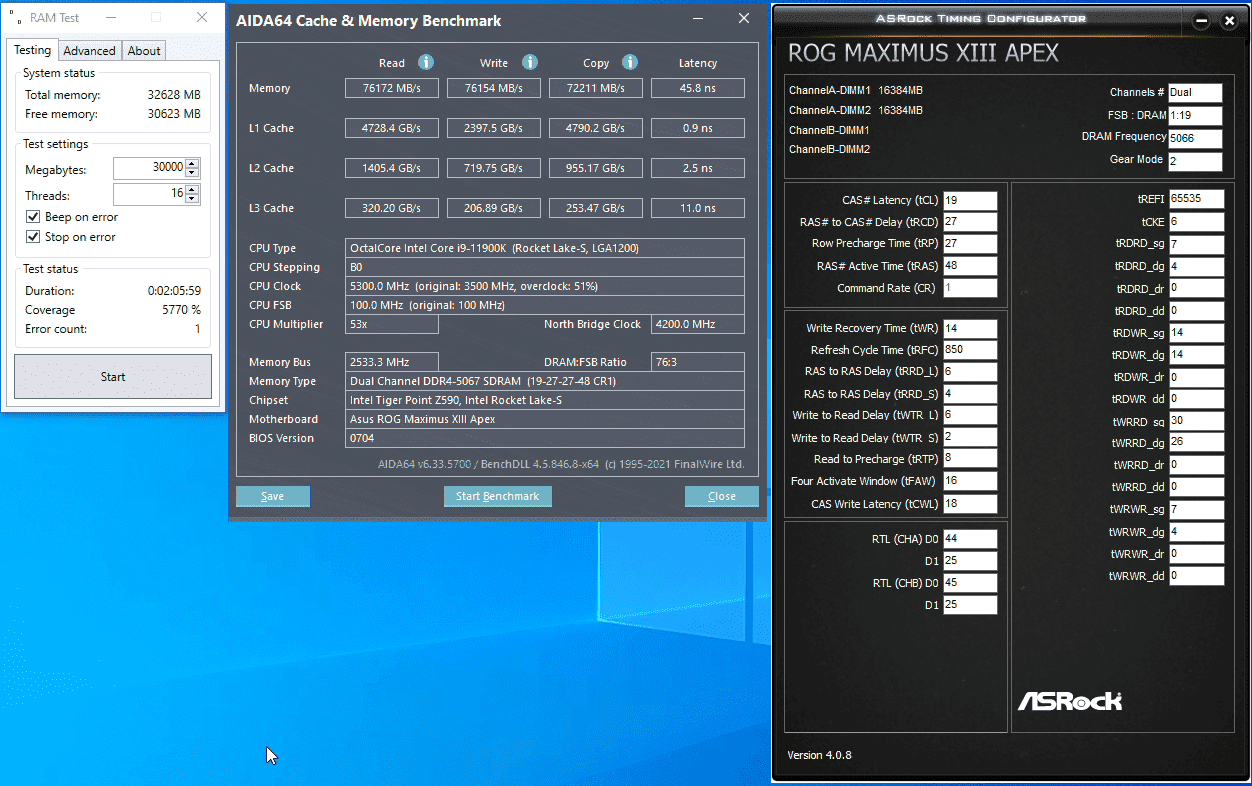Increase the Megabytes value with up arrow
Image resolution: width=1252 pixels, height=786 pixels.
click(192, 163)
